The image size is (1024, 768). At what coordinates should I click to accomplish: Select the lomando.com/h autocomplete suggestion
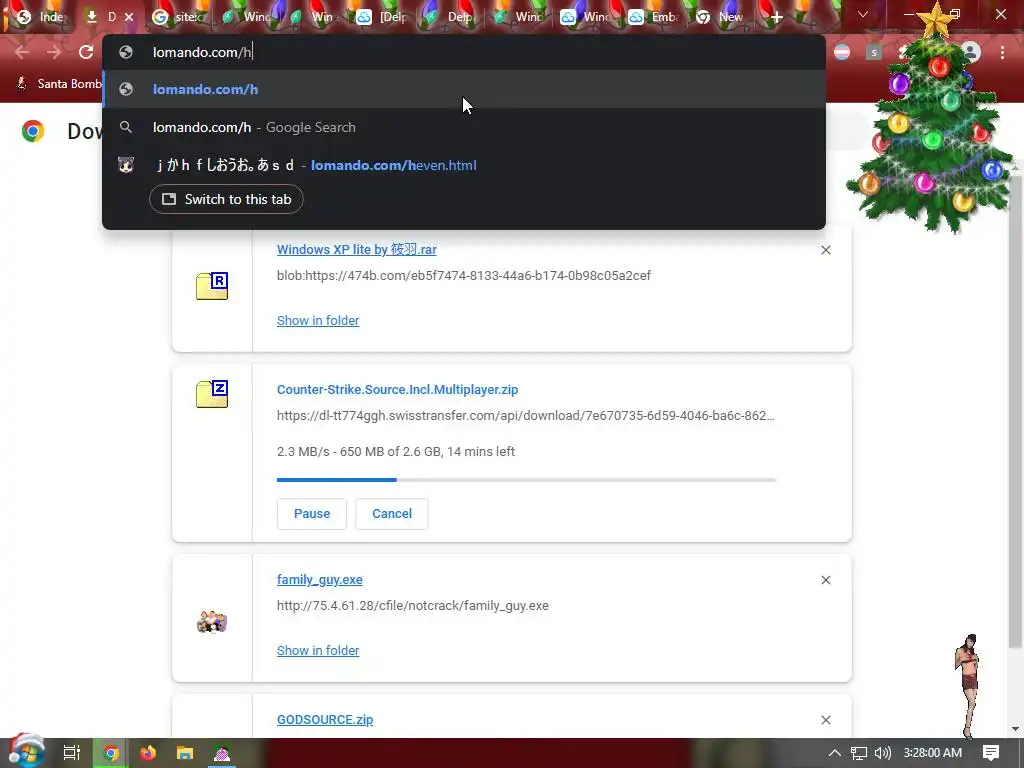tap(464, 89)
